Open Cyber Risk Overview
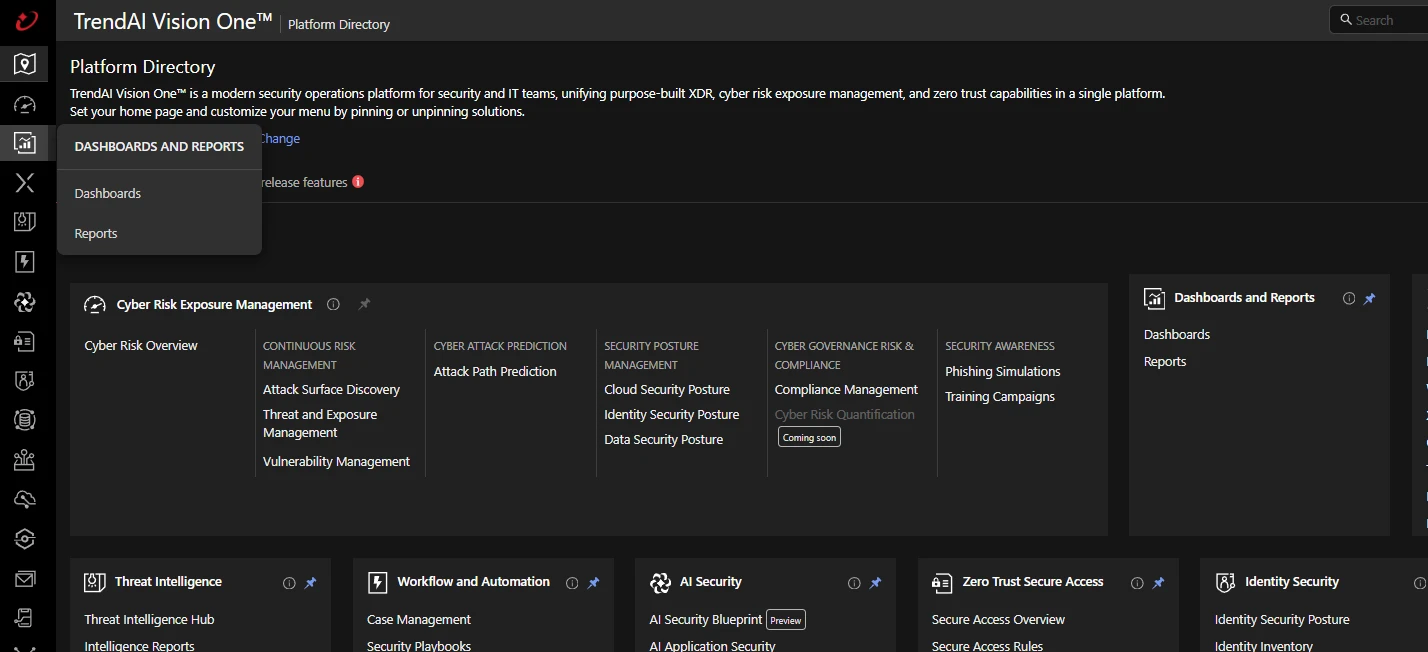Screen dimensions: 1428x652 tap(141, 345)
